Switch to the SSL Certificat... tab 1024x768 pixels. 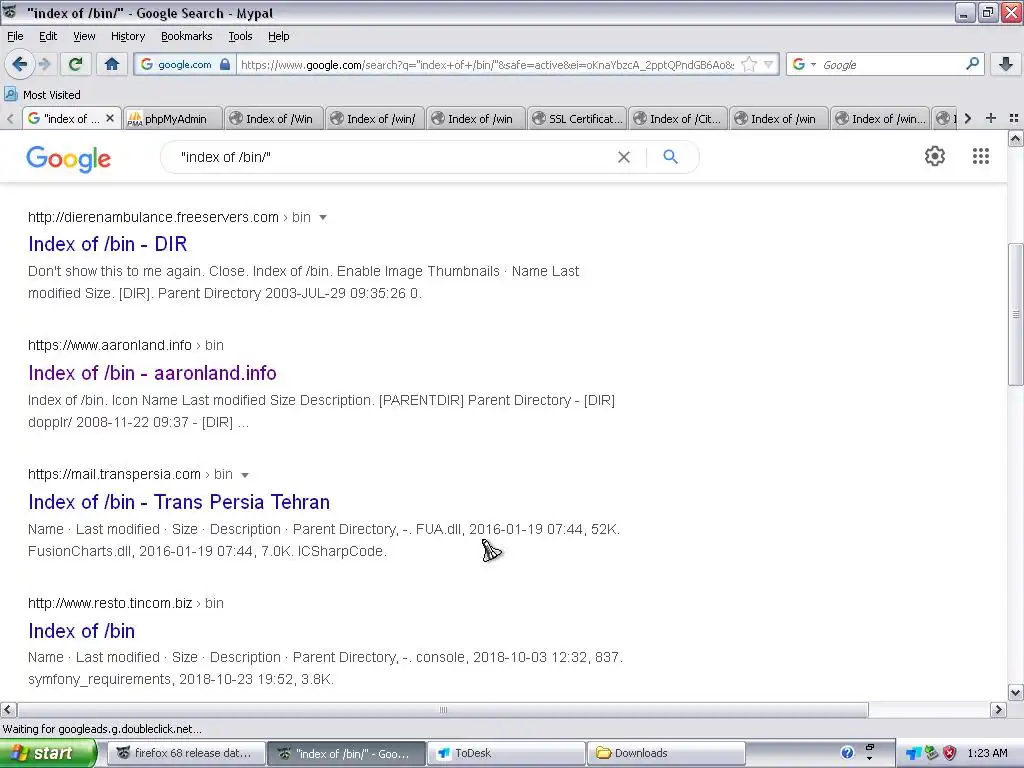[x=577, y=118]
